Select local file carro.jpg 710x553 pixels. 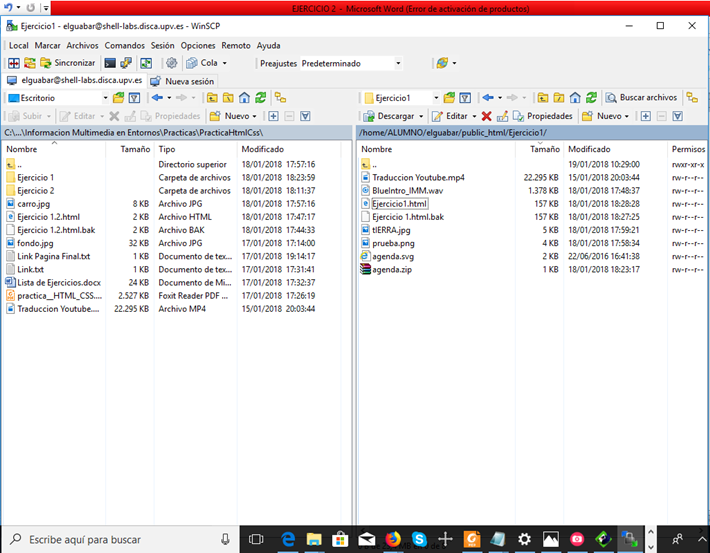(x=34, y=204)
